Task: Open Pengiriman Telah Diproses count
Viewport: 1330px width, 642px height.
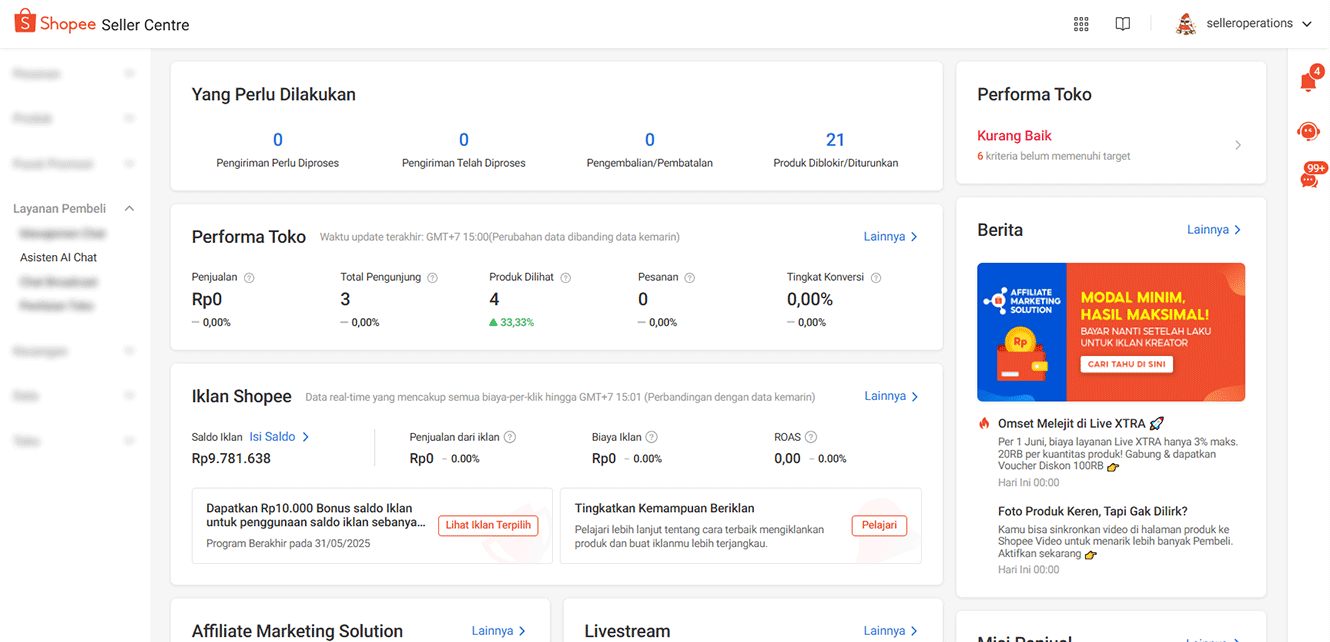Action: [464, 140]
